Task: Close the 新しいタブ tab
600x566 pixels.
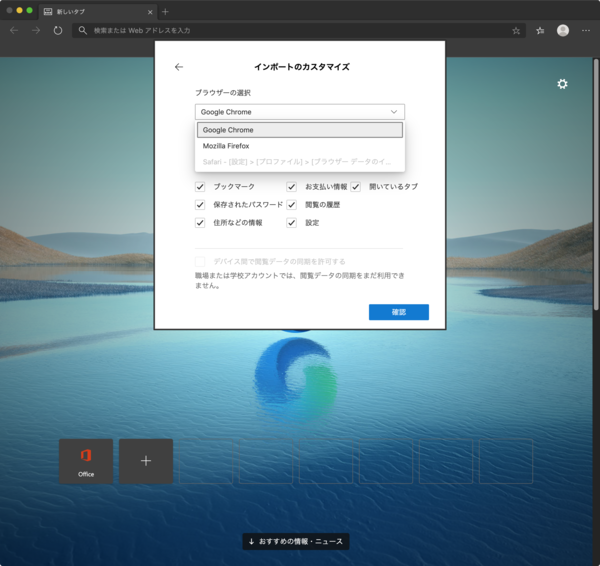Action: click(150, 12)
